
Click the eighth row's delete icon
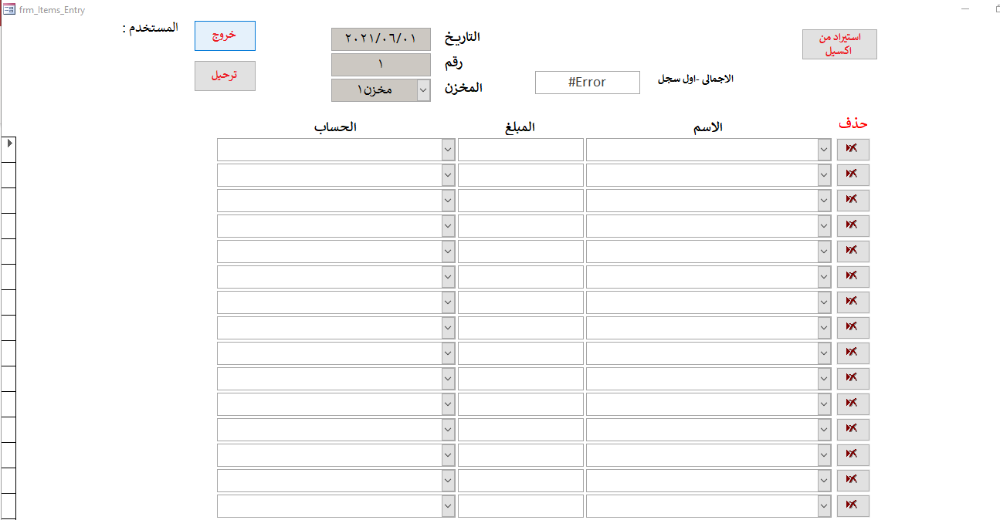pos(853,328)
